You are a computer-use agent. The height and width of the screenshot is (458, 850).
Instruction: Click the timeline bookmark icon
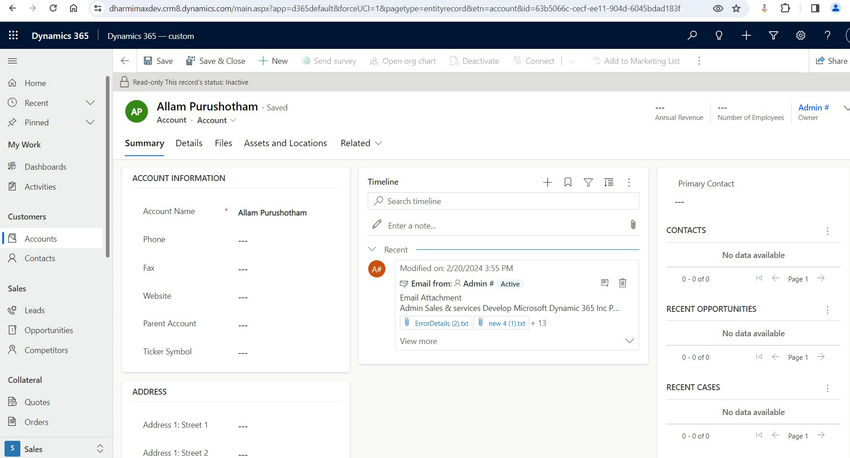(x=568, y=182)
